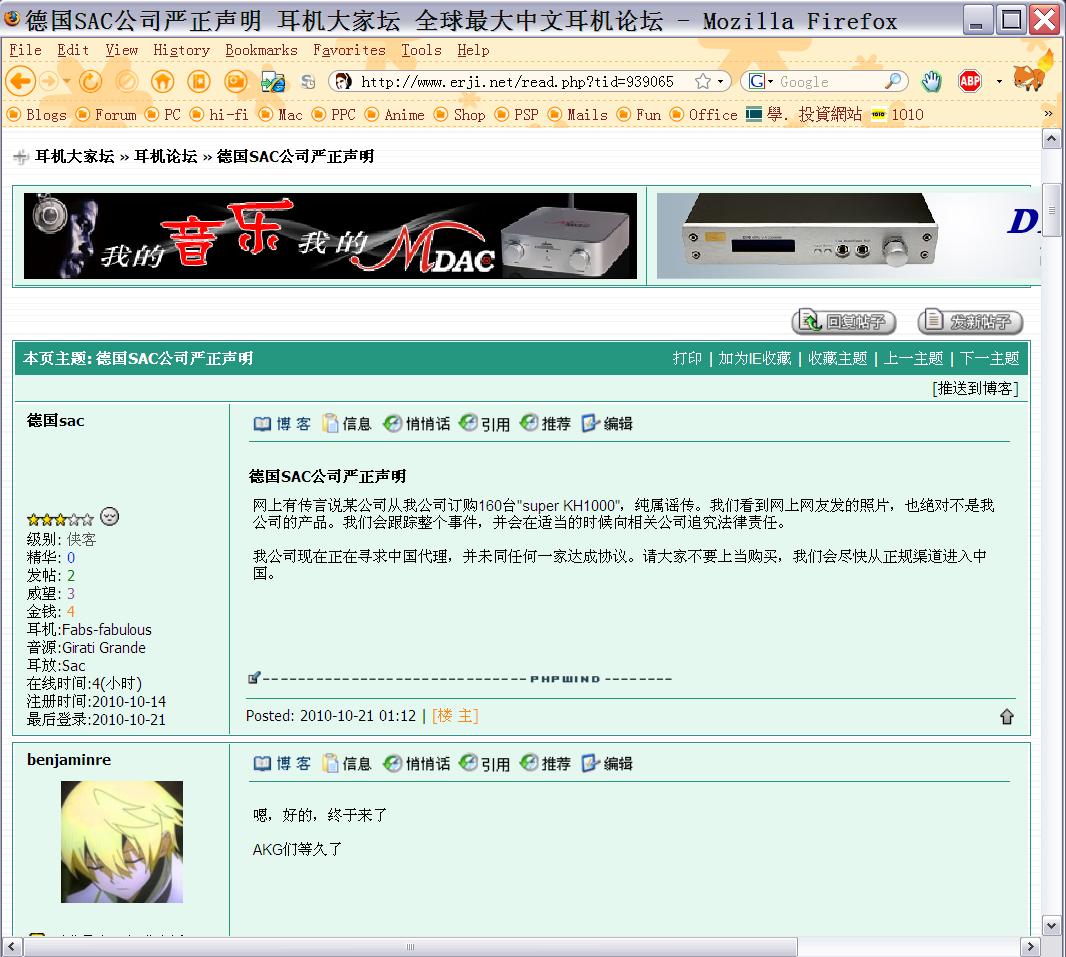The image size is (1066, 957).
Task: Bookmark the page with the star icon
Action: (703, 82)
